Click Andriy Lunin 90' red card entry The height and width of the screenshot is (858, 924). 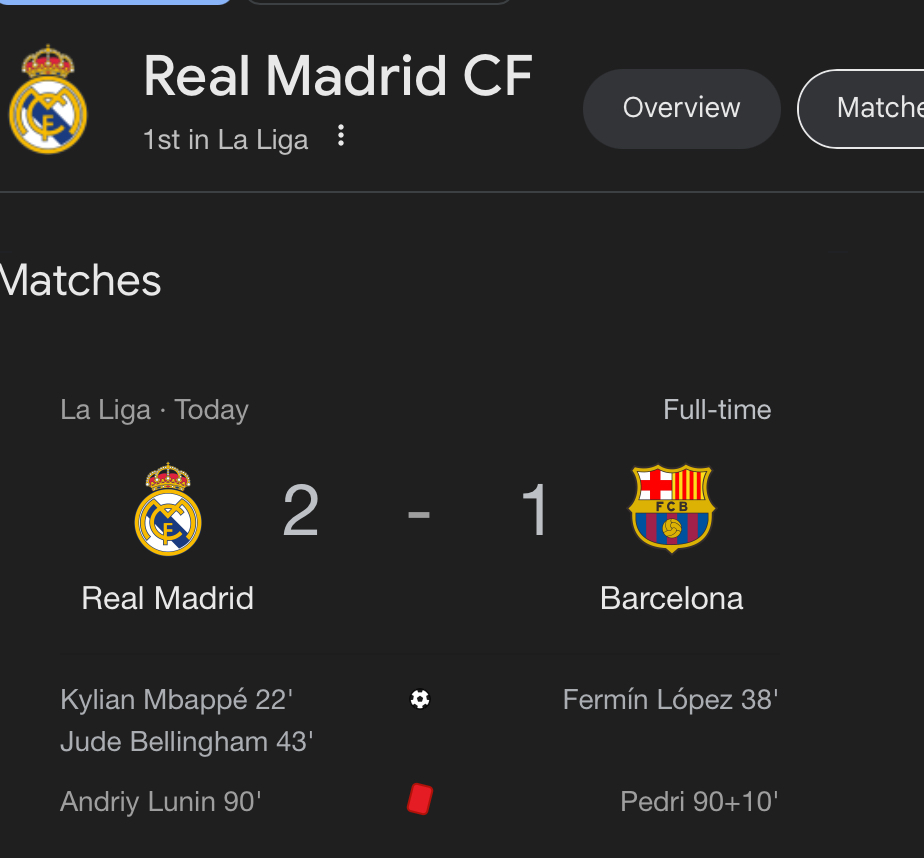(x=161, y=802)
